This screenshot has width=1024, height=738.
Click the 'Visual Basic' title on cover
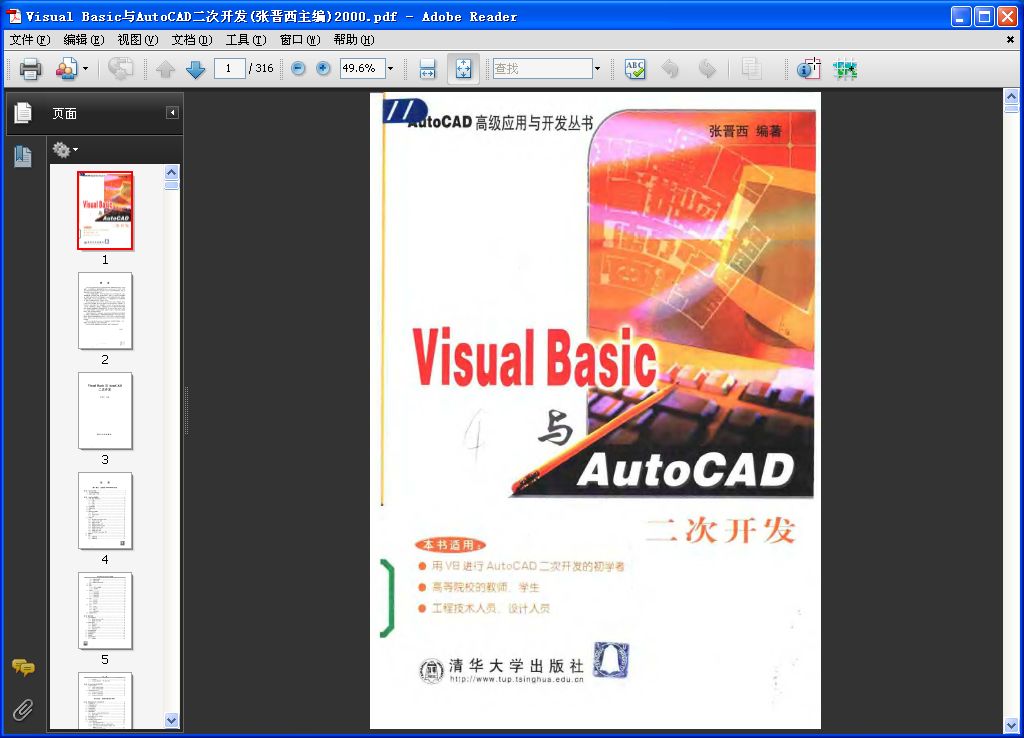click(534, 358)
